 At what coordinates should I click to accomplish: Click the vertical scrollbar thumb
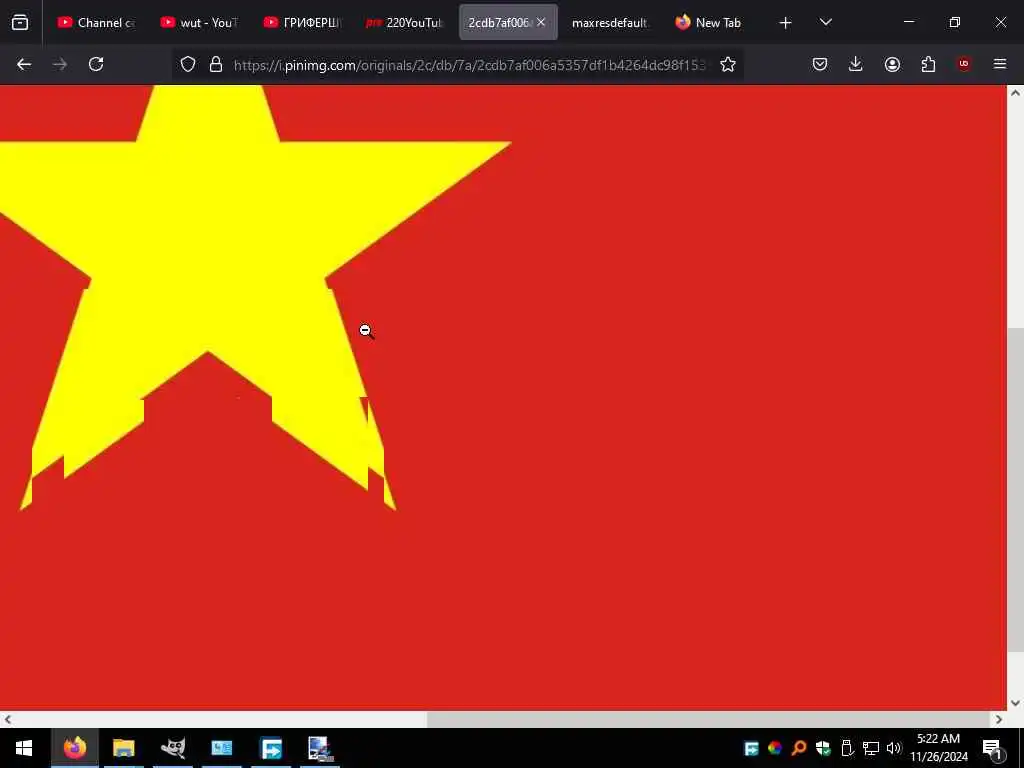1015,489
